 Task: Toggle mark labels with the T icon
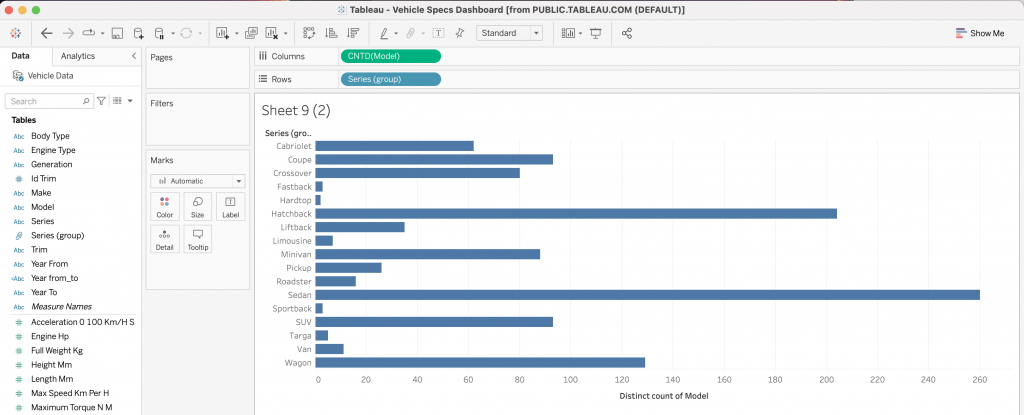[438, 33]
